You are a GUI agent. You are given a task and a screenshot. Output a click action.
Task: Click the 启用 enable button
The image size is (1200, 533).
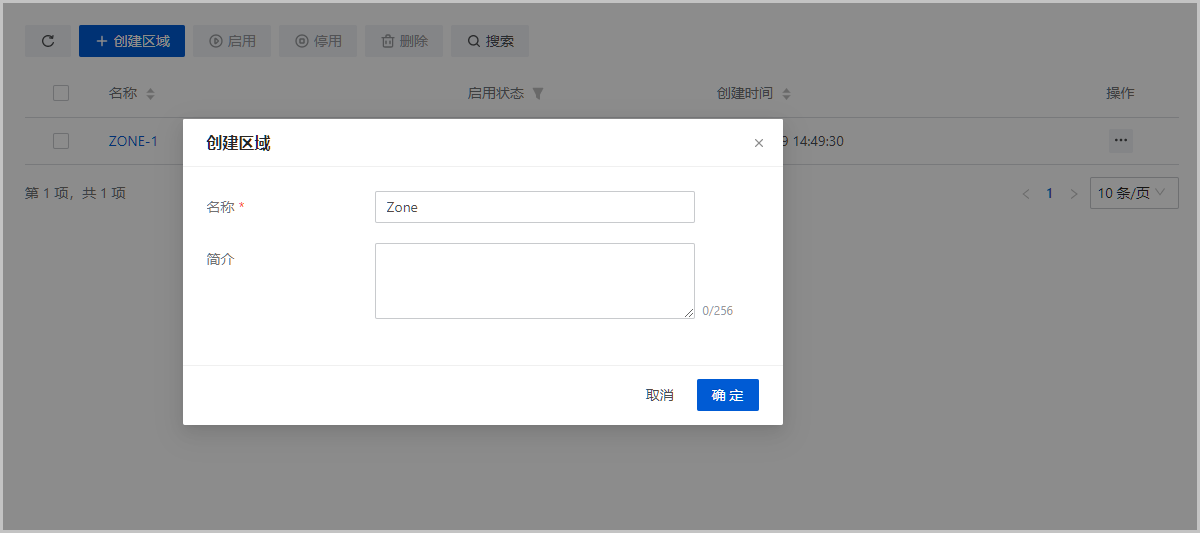click(232, 41)
